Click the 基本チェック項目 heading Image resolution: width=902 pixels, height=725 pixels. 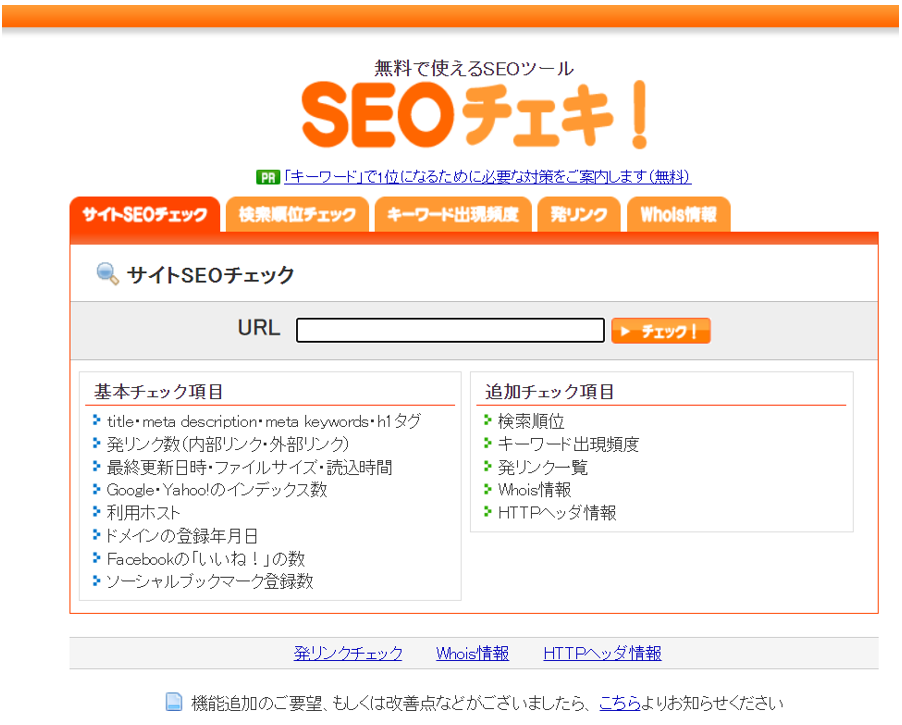click(159, 392)
